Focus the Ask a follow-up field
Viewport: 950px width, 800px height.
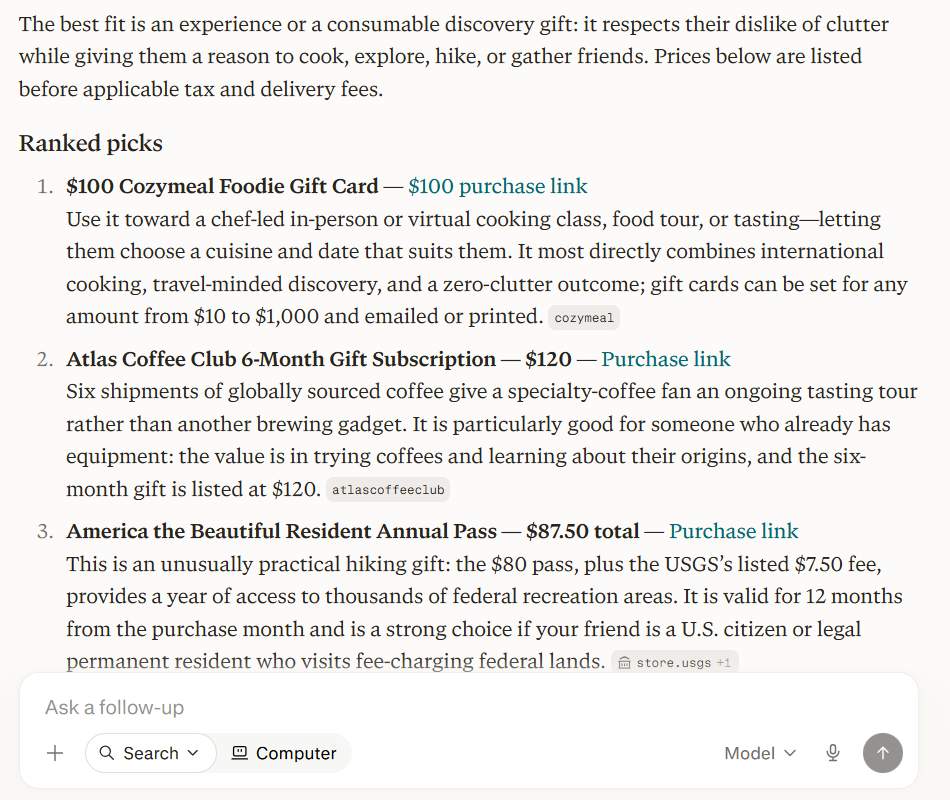click(469, 707)
